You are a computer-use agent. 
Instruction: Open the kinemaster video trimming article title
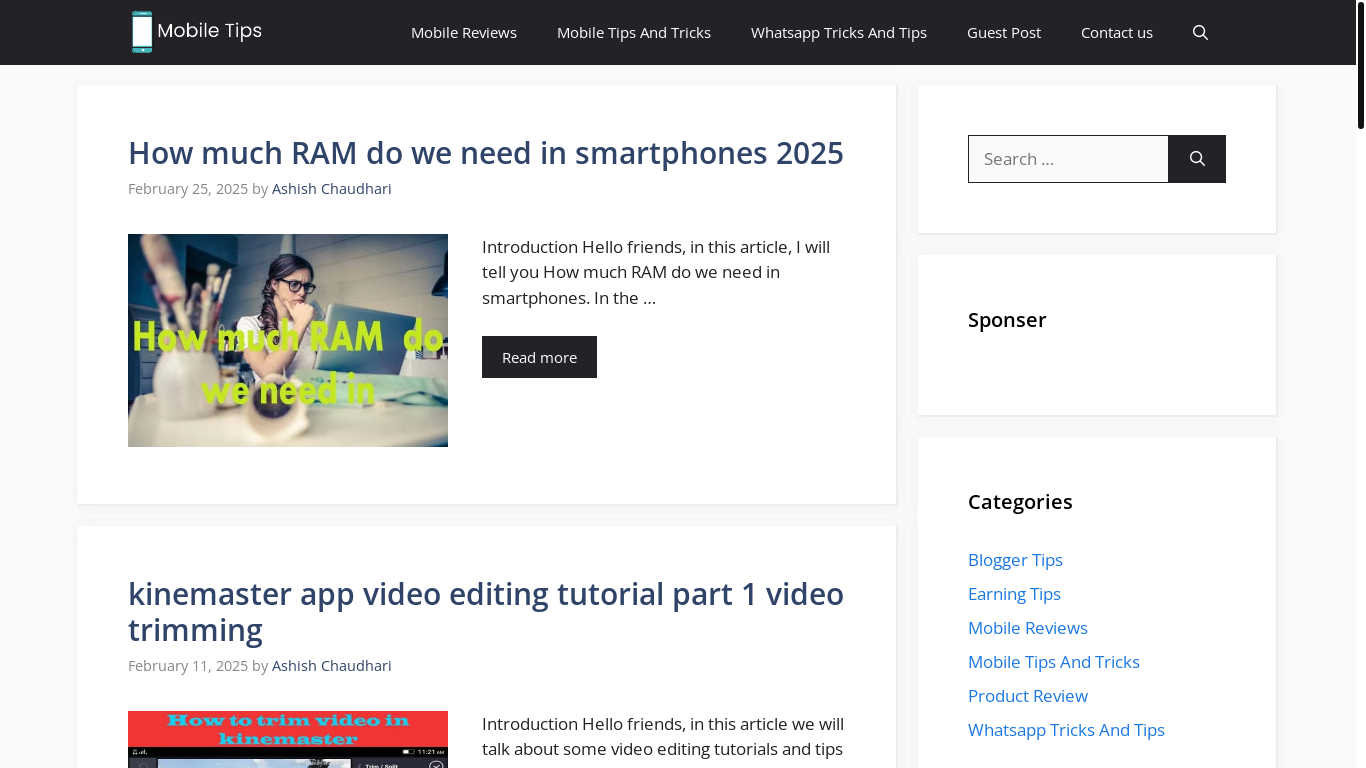click(486, 612)
